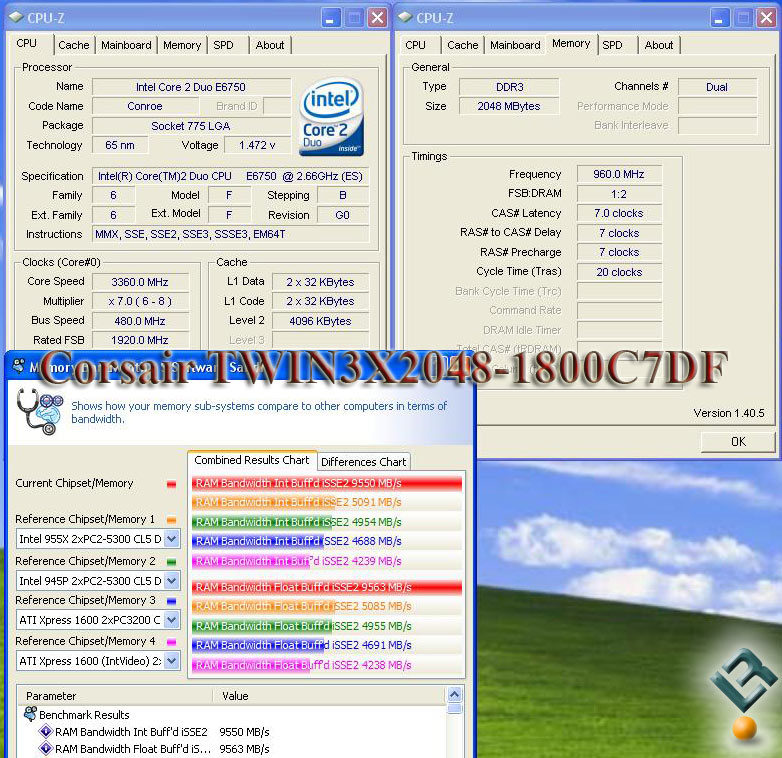The height and width of the screenshot is (758, 782).
Task: Open About tab in right CPU-Z window
Action: 659,45
